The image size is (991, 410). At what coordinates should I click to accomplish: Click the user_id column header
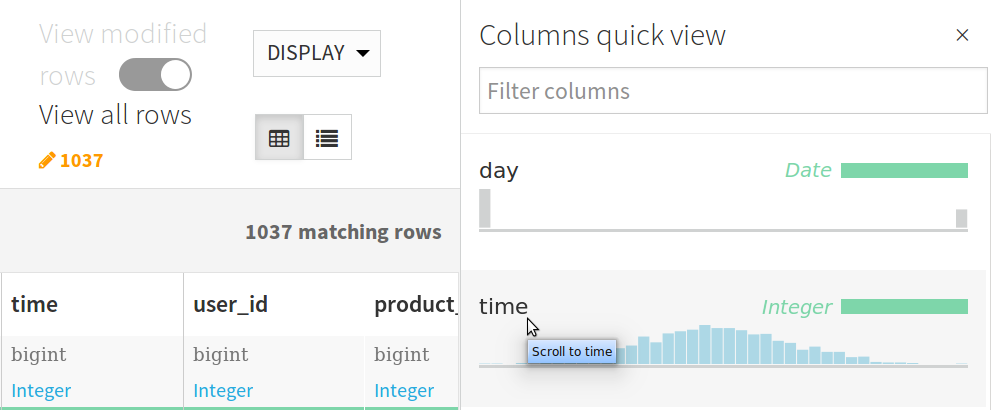(231, 304)
